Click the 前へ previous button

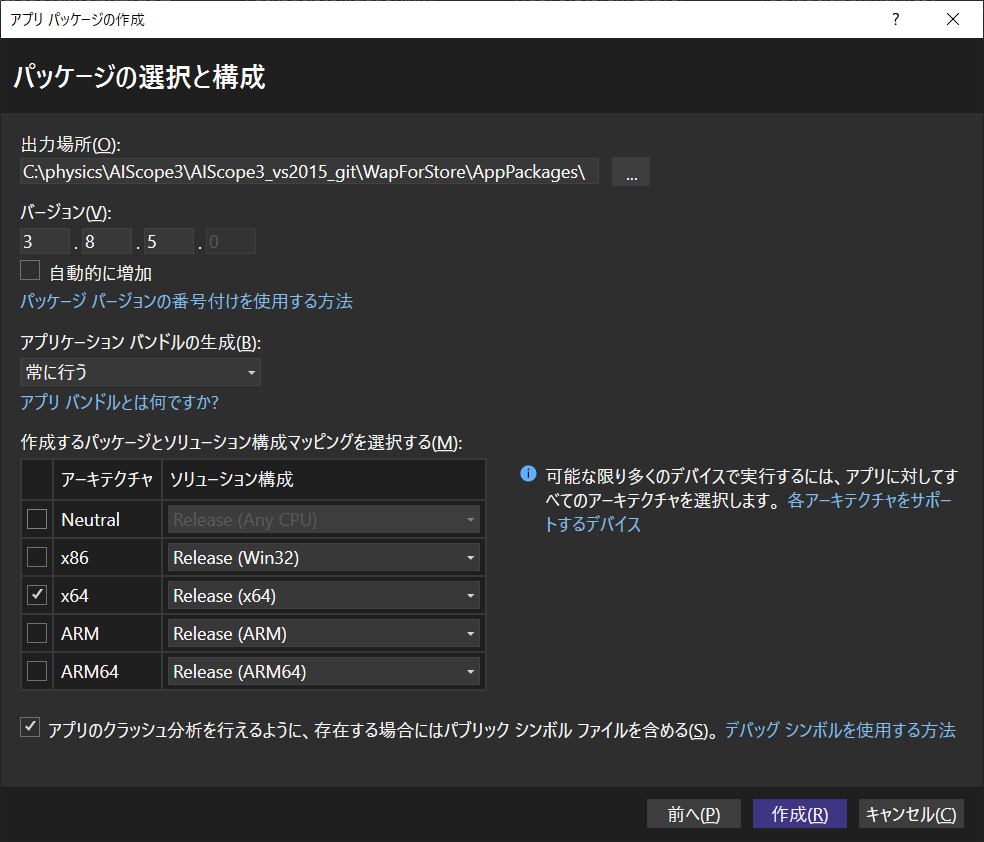pyautogui.click(x=693, y=813)
